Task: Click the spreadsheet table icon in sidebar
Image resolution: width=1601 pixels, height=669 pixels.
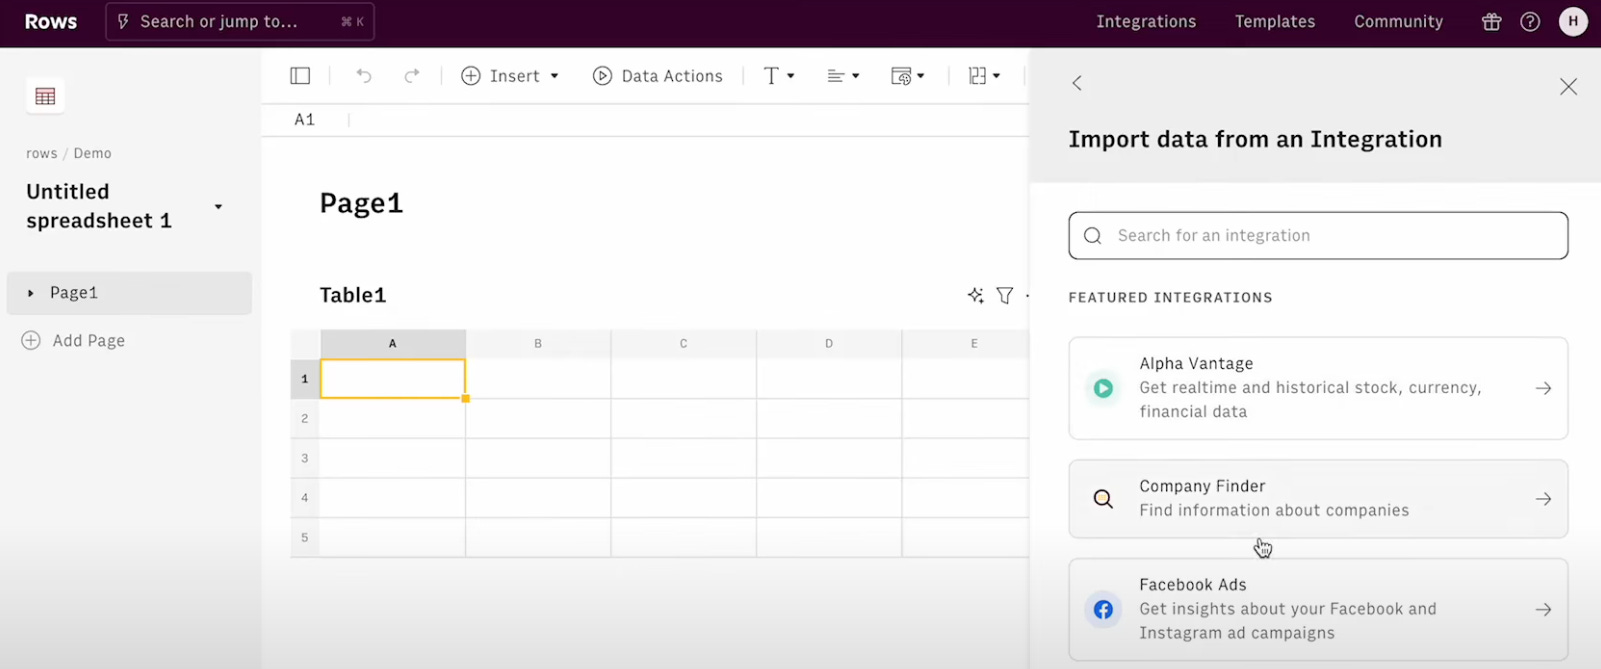Action: click(45, 96)
